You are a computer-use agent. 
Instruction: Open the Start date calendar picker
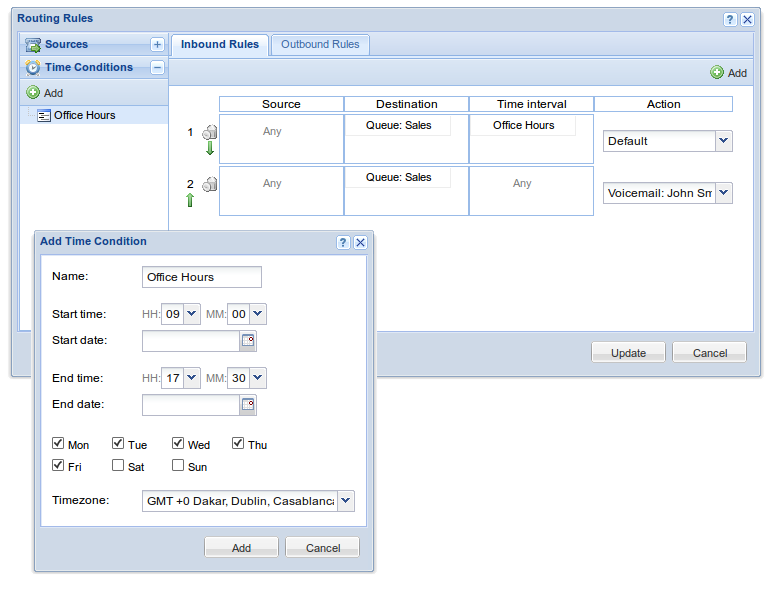[x=248, y=341]
